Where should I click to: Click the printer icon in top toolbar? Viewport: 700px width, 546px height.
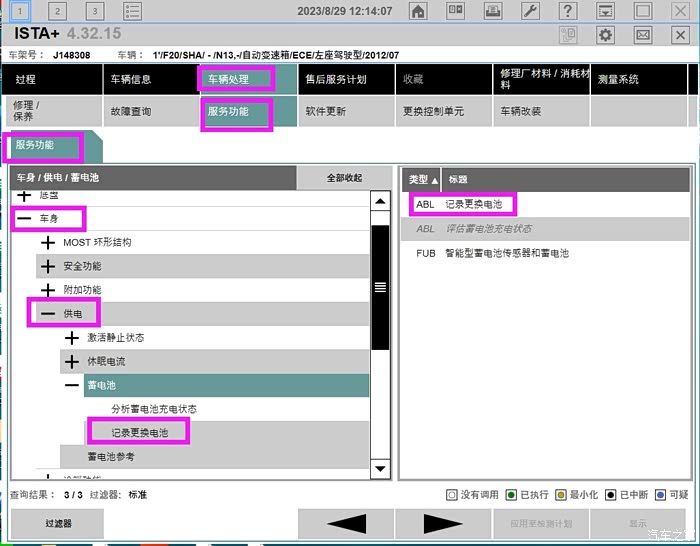pos(493,11)
